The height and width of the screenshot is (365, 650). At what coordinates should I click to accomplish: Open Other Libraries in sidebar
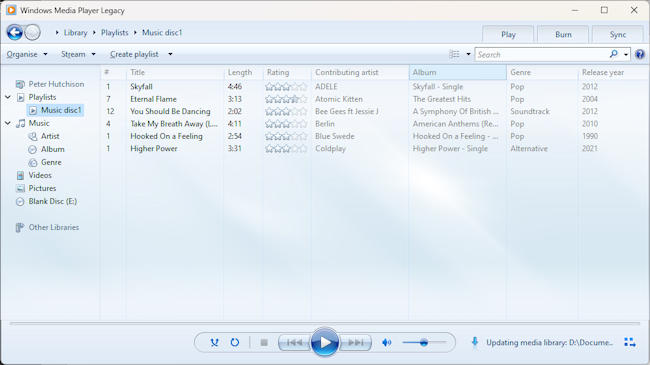[47, 227]
